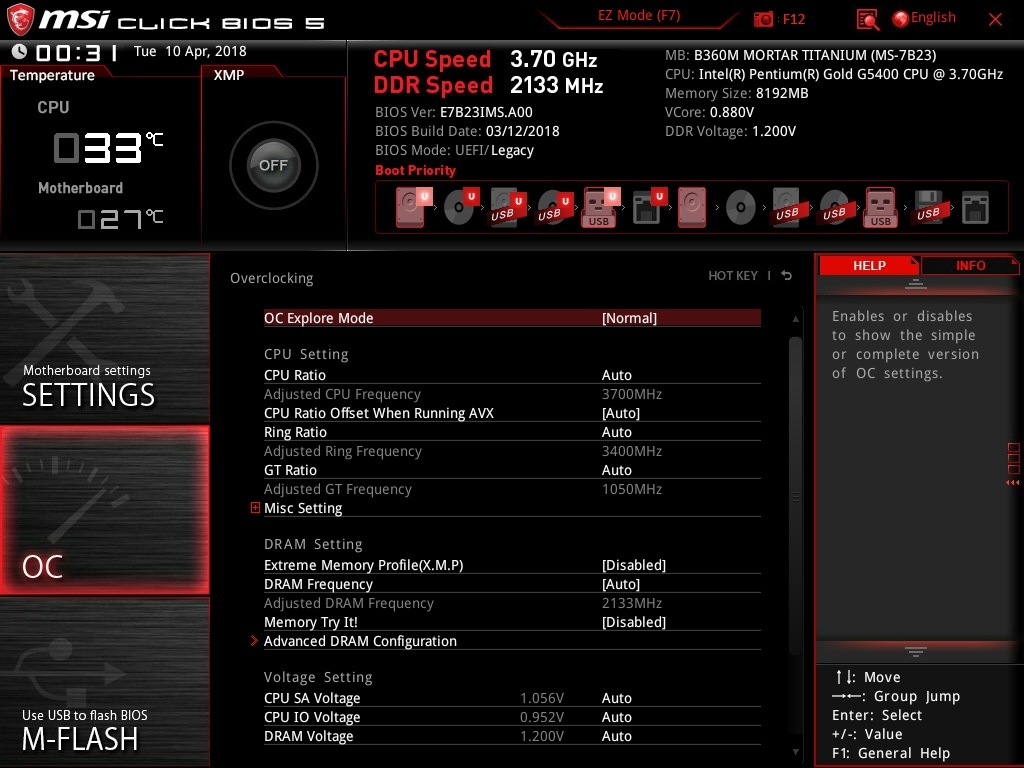Image resolution: width=1024 pixels, height=768 pixels.
Task: Select the UEFI network boot device icon
Action: click(649, 208)
